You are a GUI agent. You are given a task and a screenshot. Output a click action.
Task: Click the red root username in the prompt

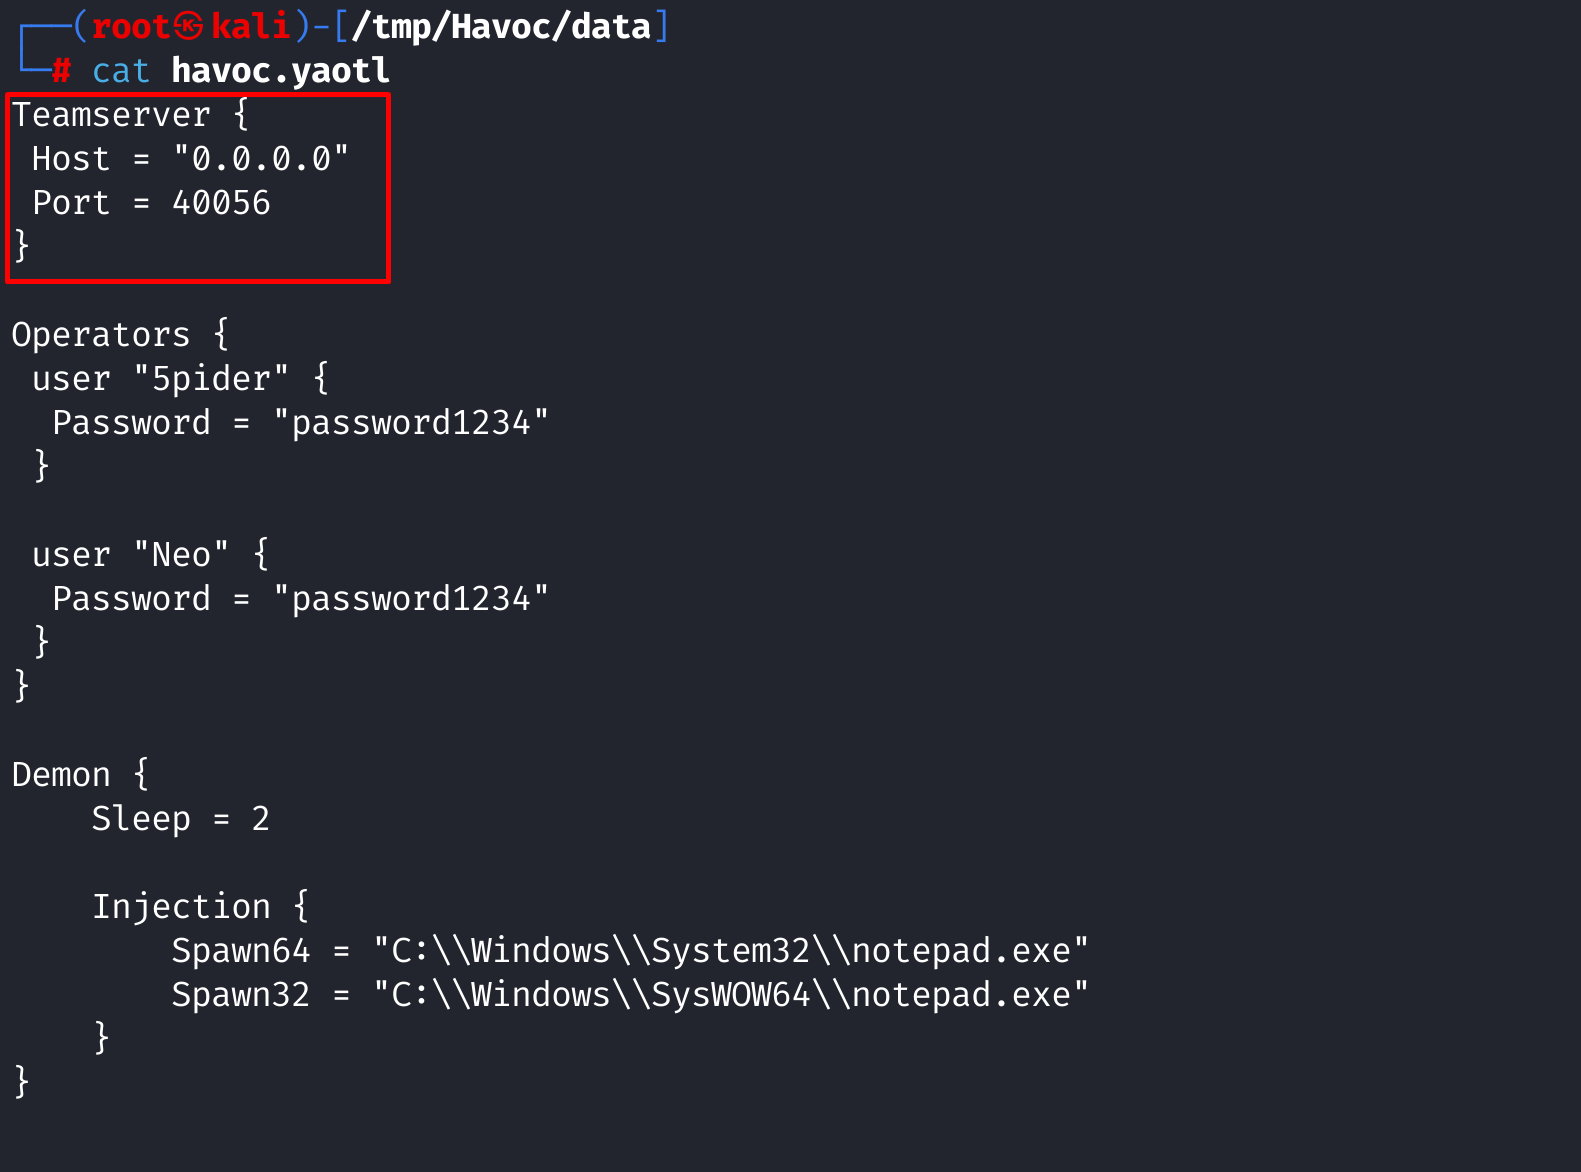(x=130, y=26)
